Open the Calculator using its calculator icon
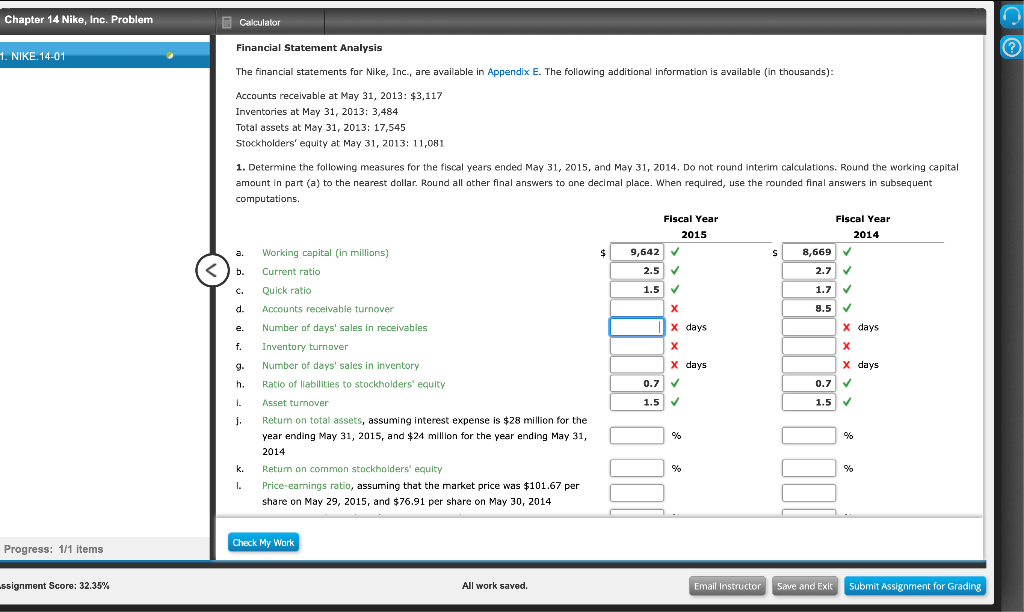Image resolution: width=1024 pixels, height=612 pixels. pos(230,21)
